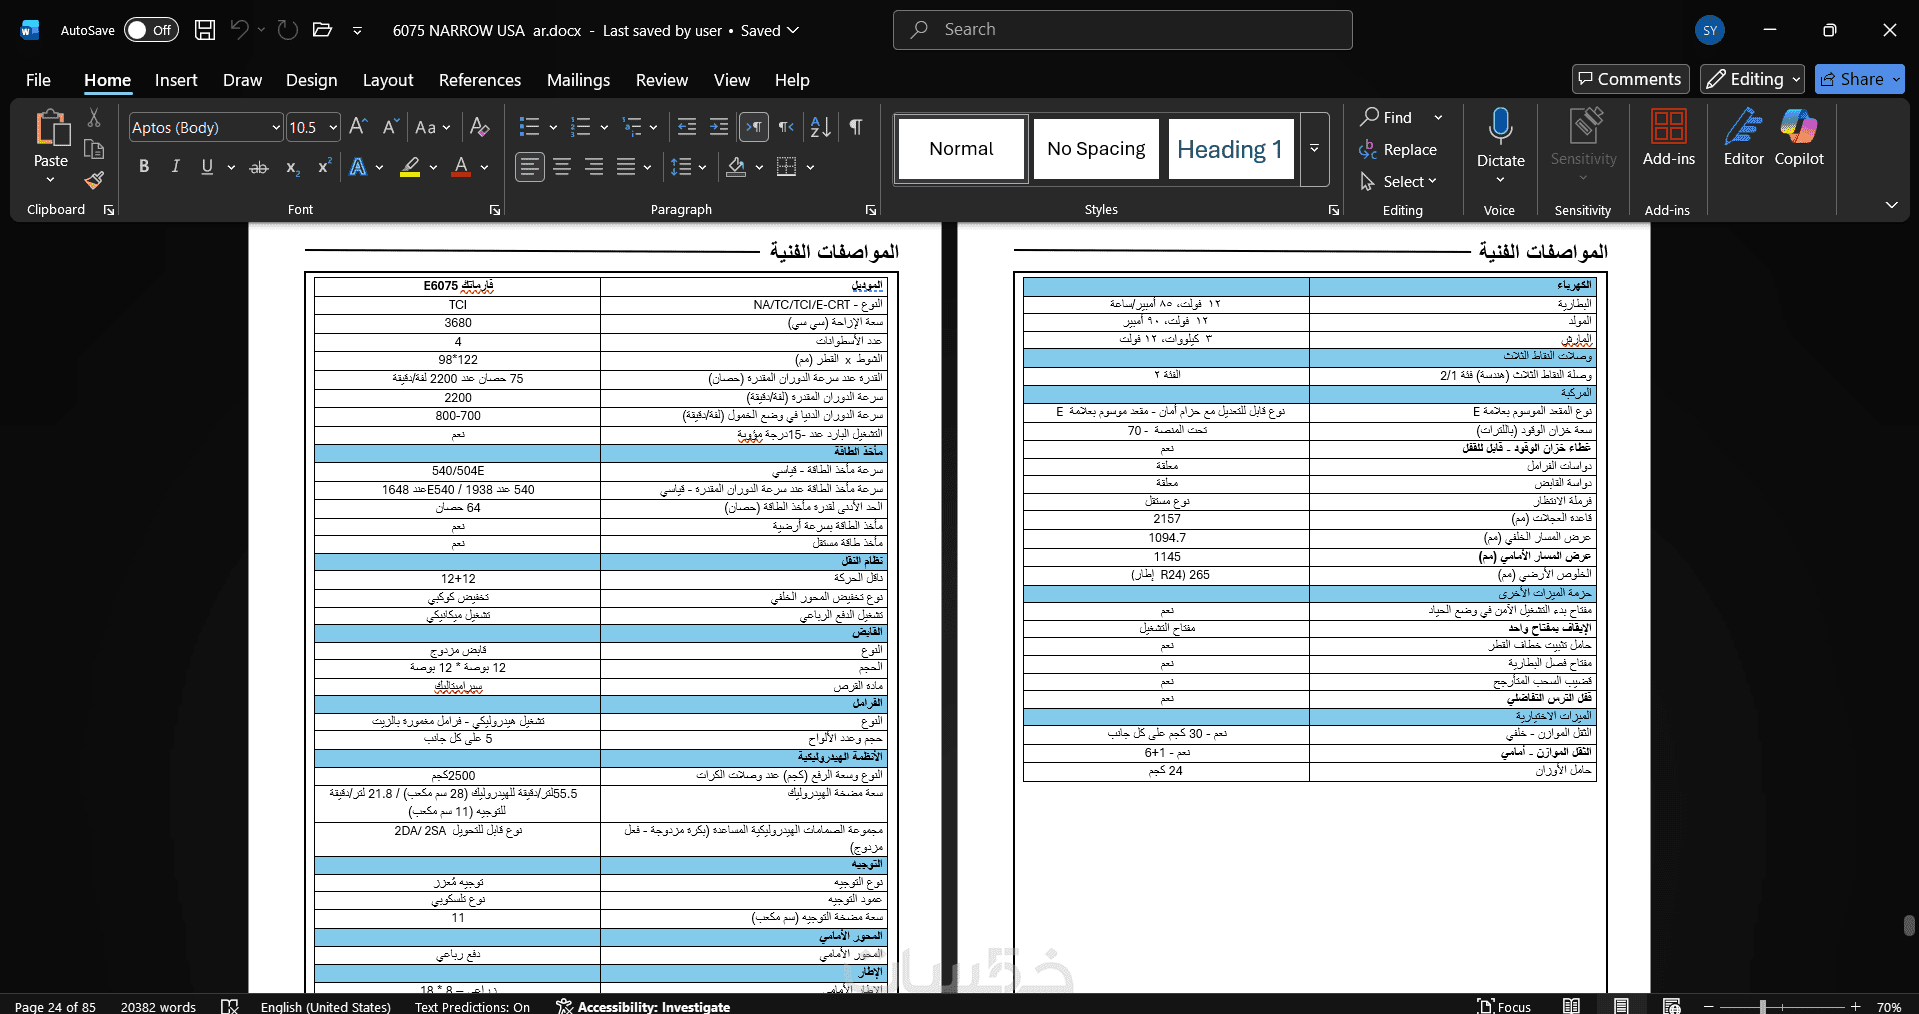The image size is (1919, 1014).
Task: Open the numbering list dropdown arrow
Action: point(604,128)
